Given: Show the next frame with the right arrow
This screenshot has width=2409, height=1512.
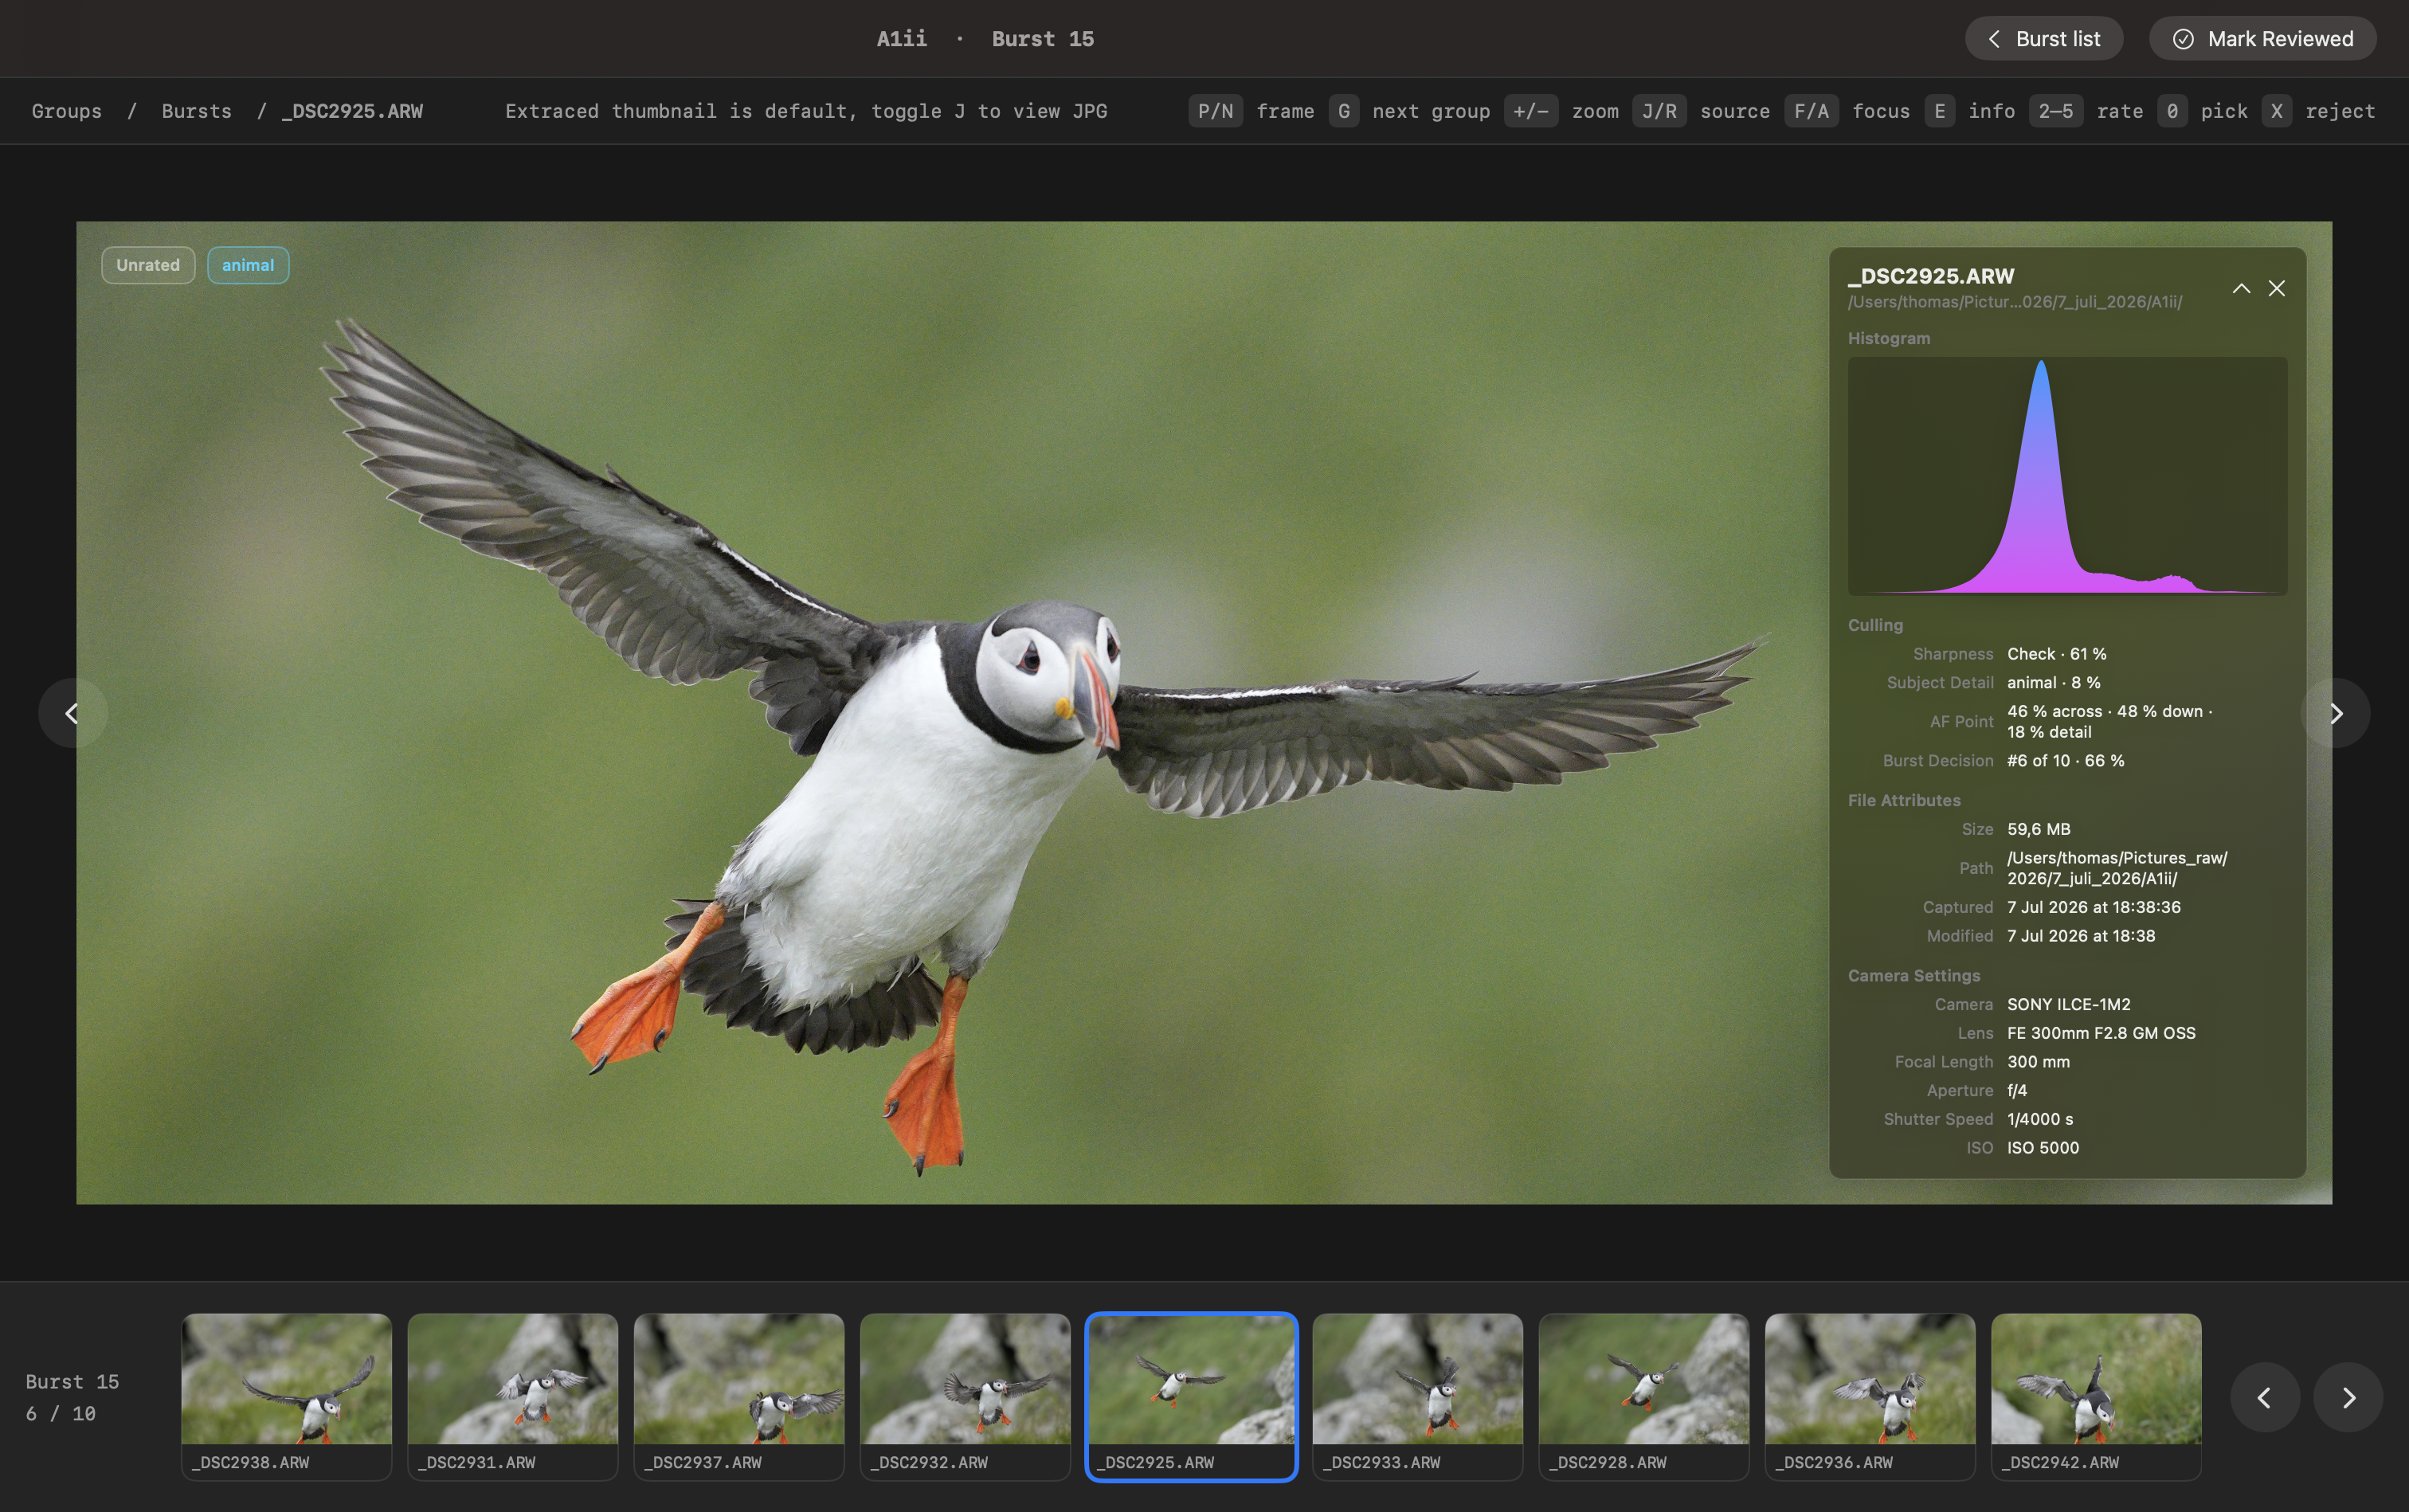Looking at the screenshot, I should 2336,713.
